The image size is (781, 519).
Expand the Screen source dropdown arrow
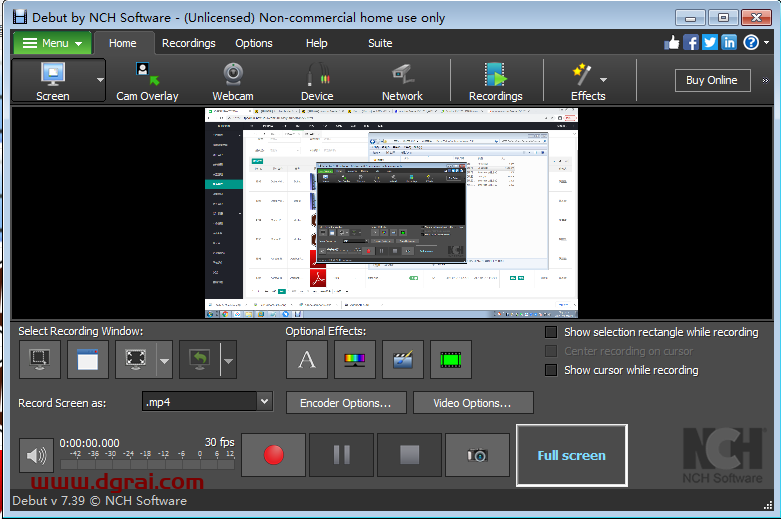[100, 80]
